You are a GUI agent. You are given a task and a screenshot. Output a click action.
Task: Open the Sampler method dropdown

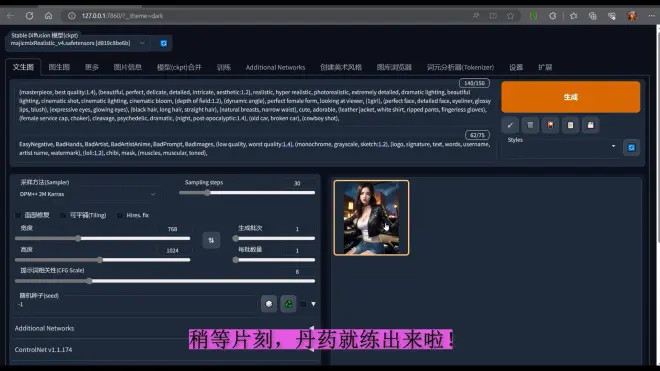point(88,194)
